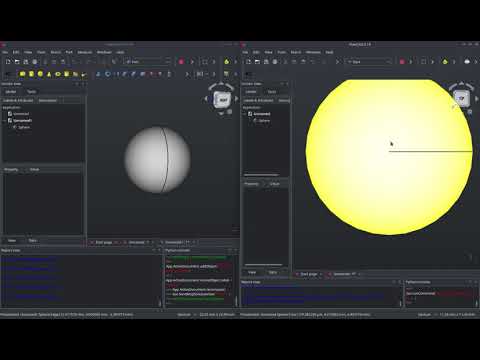
Task: Click navigation cube in right window viewport
Action: click(x=462, y=98)
